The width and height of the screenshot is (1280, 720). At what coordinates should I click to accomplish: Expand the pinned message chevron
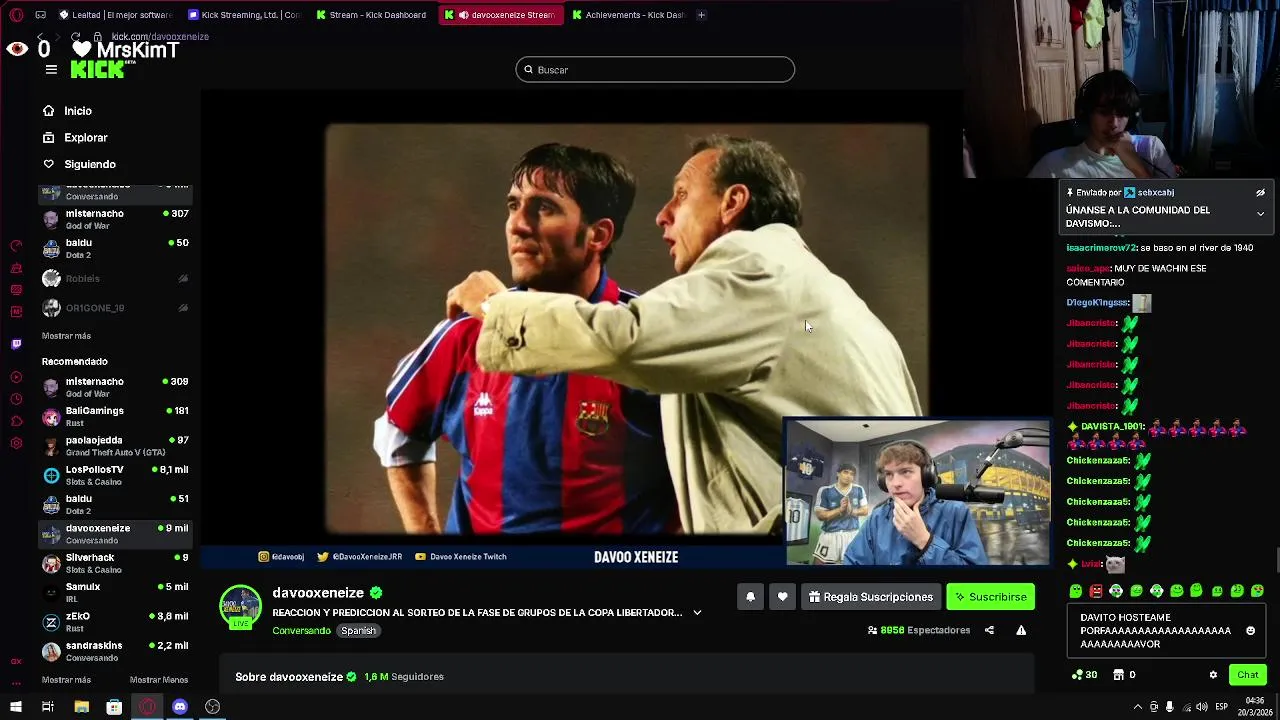(1260, 214)
